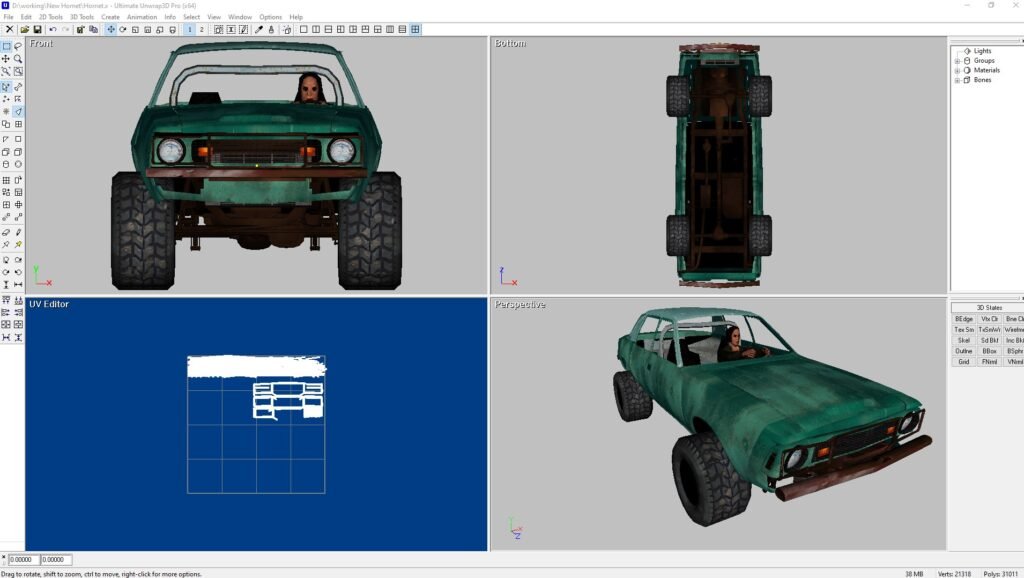This screenshot has width=1024, height=578.
Task: Click the Undo arrow icon
Action: 52,30
